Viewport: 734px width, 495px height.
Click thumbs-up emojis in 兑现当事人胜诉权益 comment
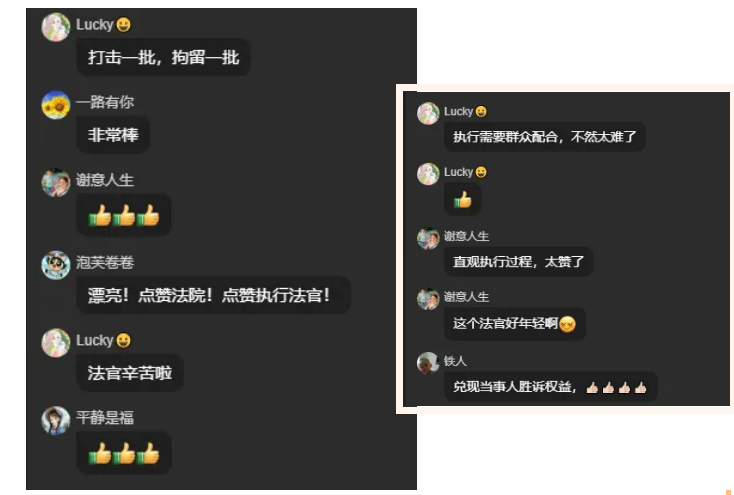pos(617,387)
